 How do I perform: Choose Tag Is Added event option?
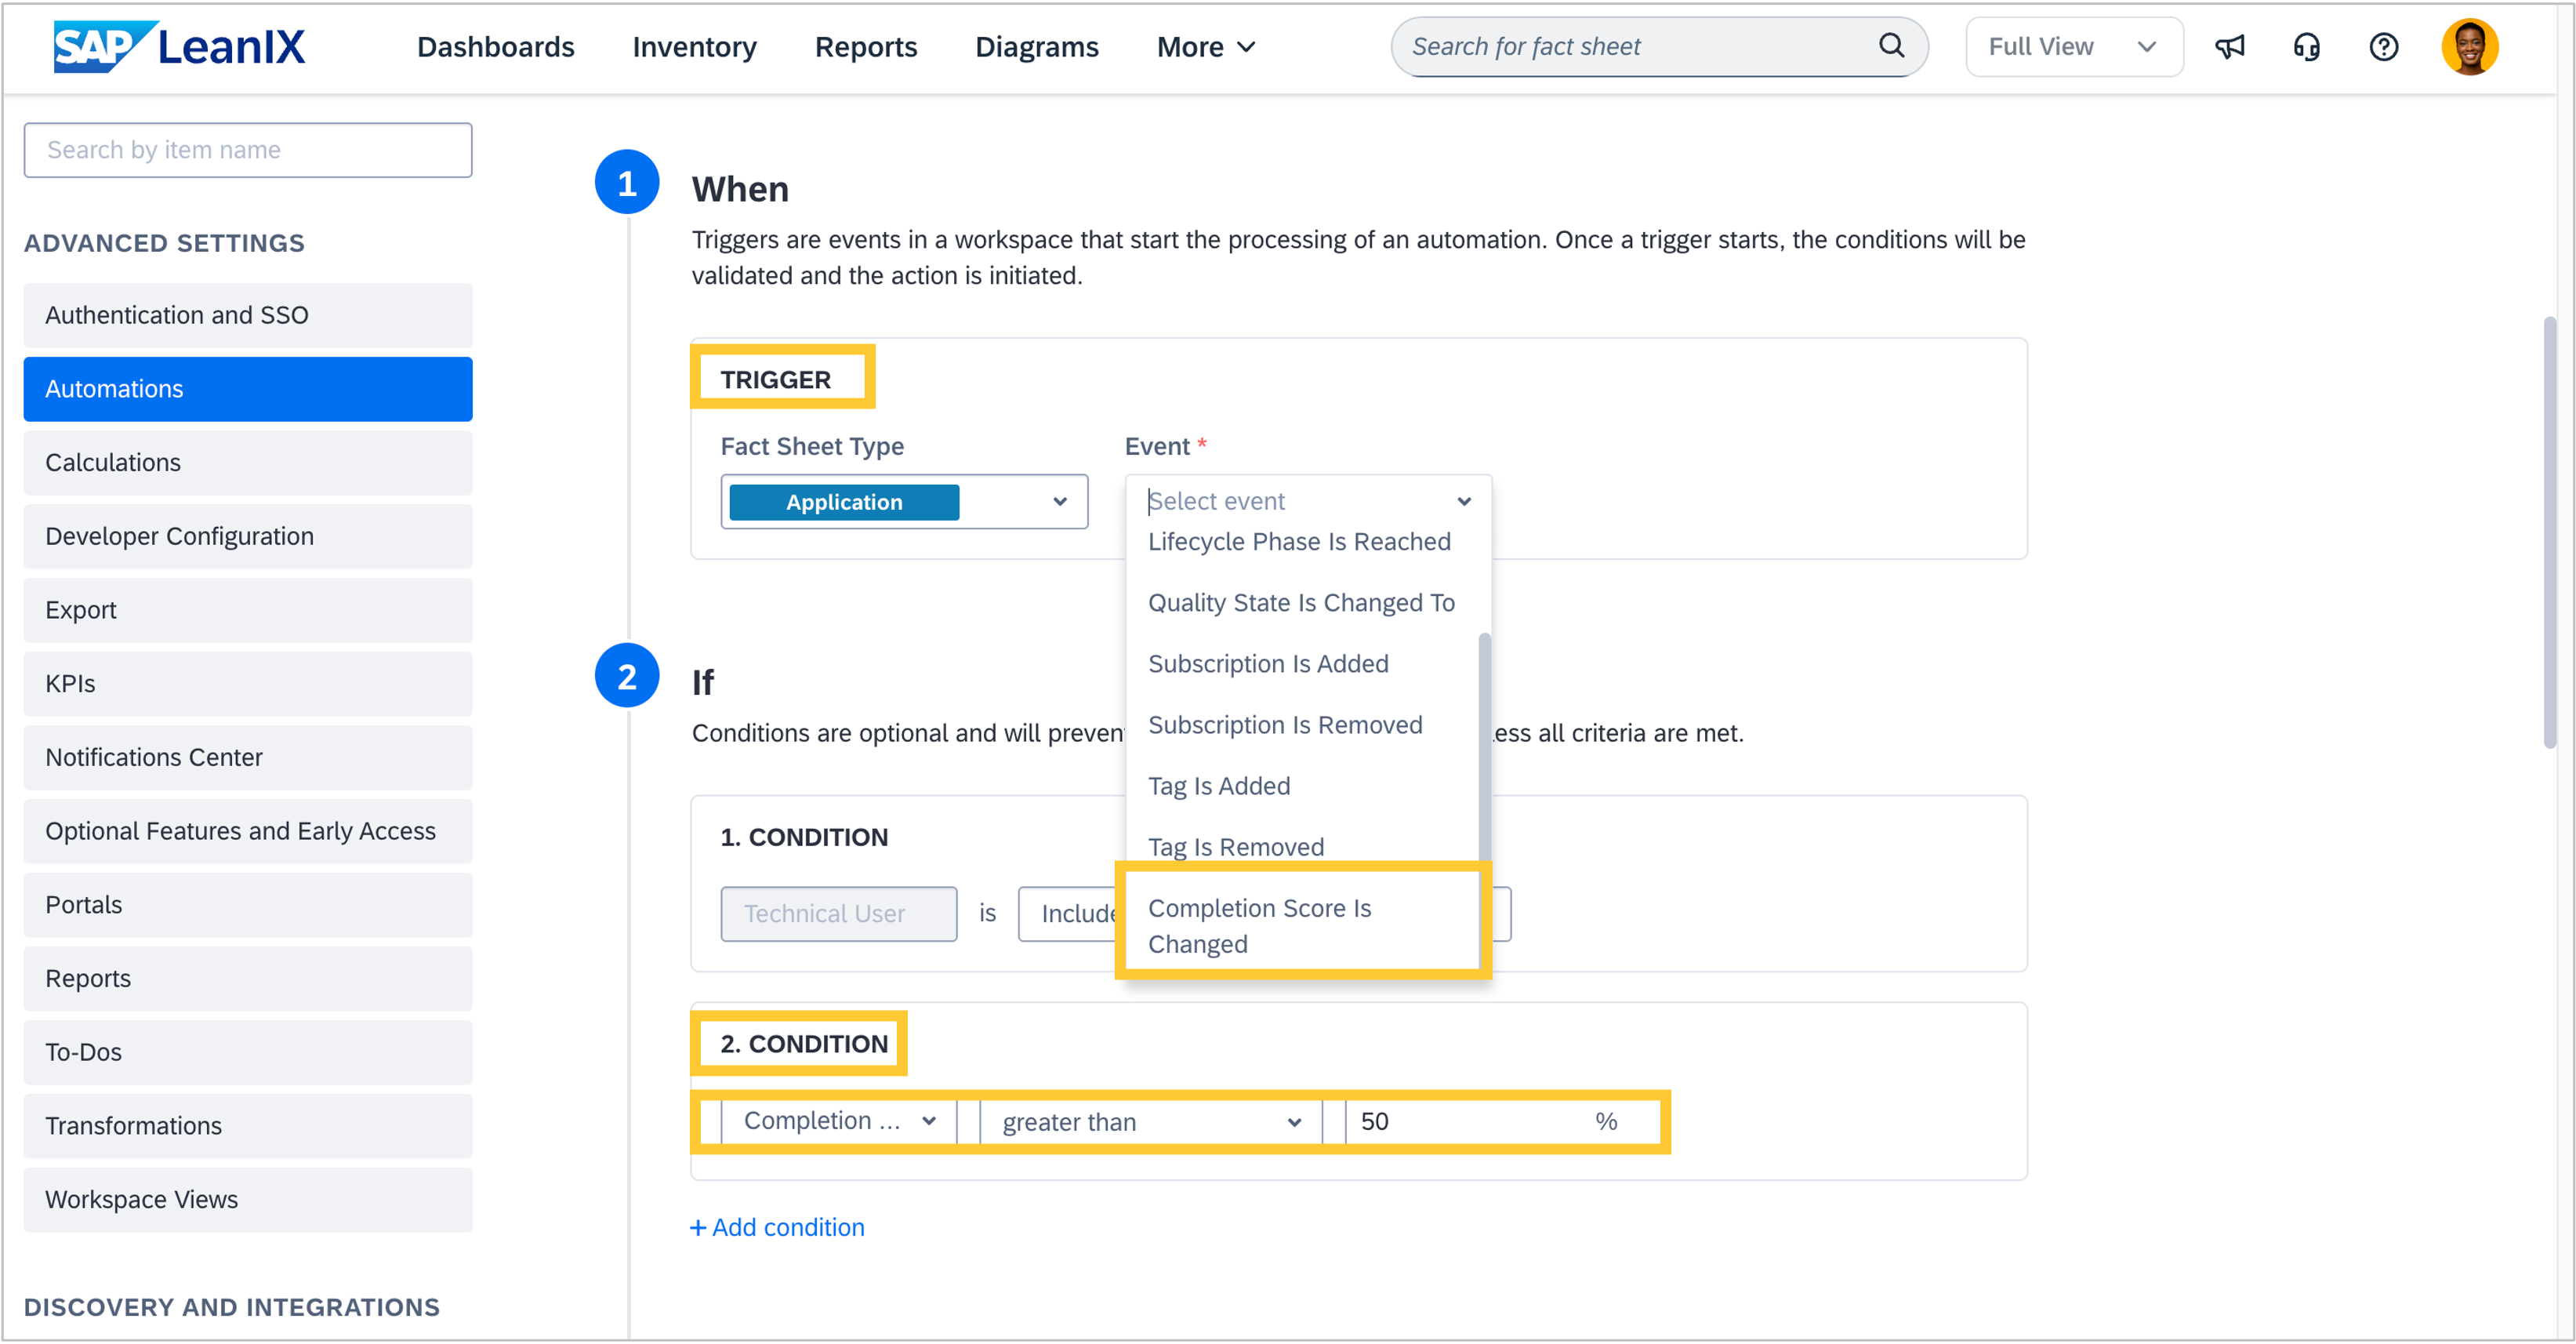[1219, 786]
